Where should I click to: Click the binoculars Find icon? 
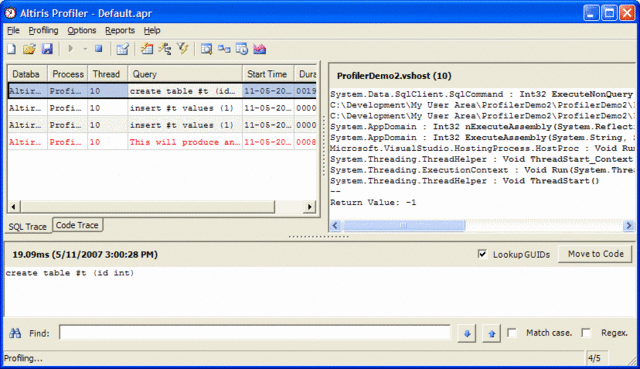[x=15, y=333]
